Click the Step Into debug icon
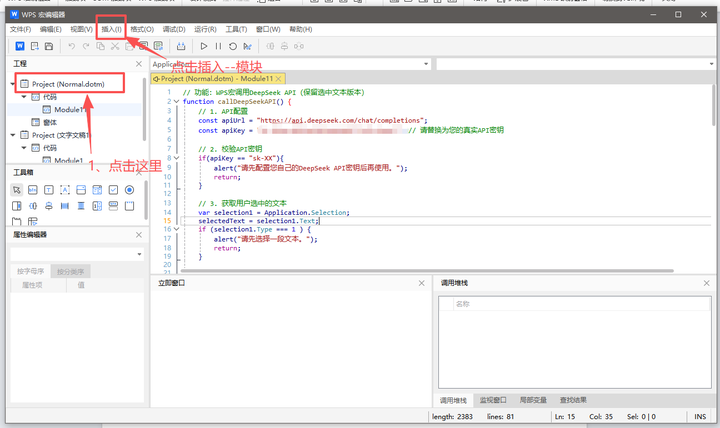 270,46
